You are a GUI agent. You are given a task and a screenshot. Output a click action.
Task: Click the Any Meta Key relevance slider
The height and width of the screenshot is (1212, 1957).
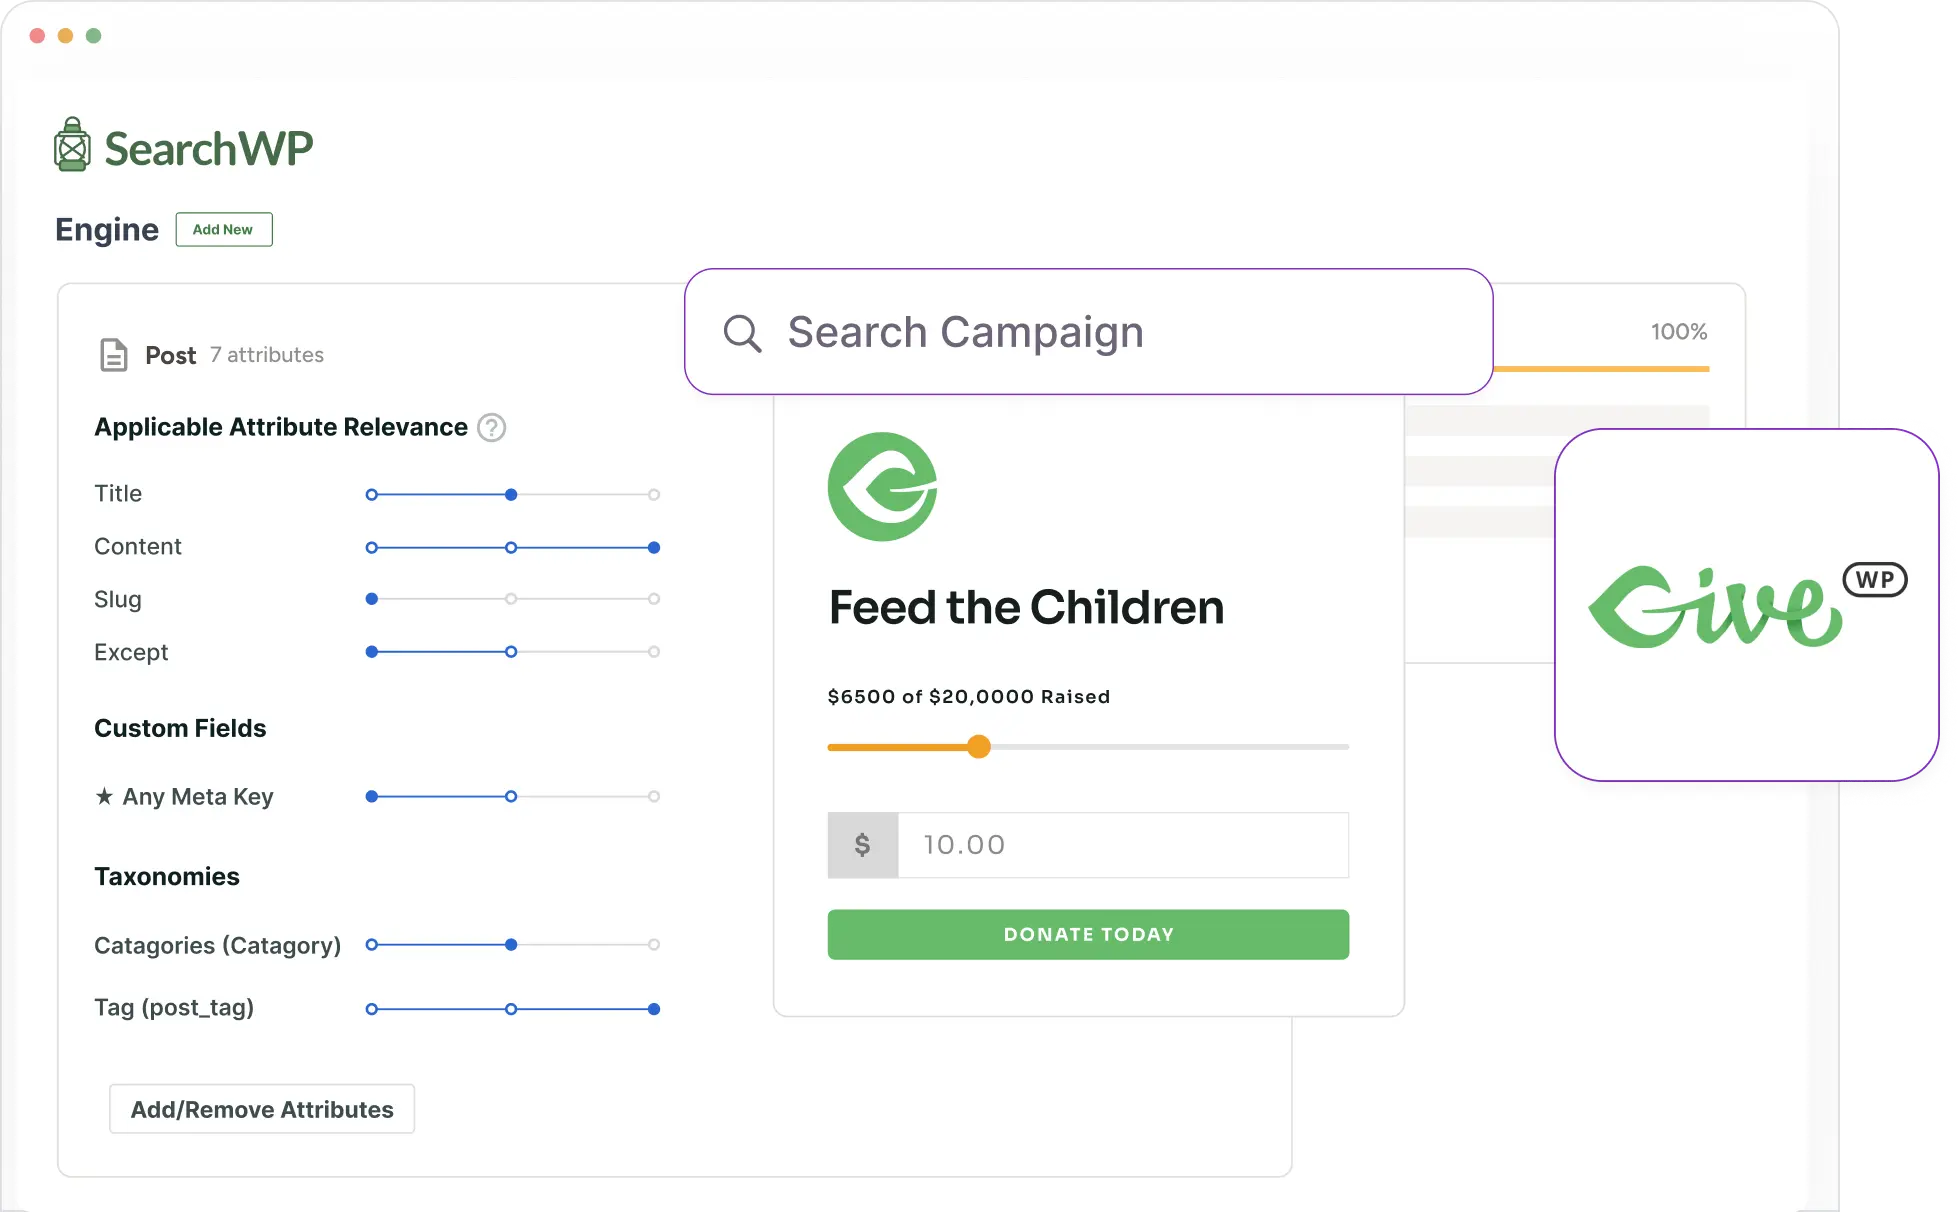[x=510, y=797]
